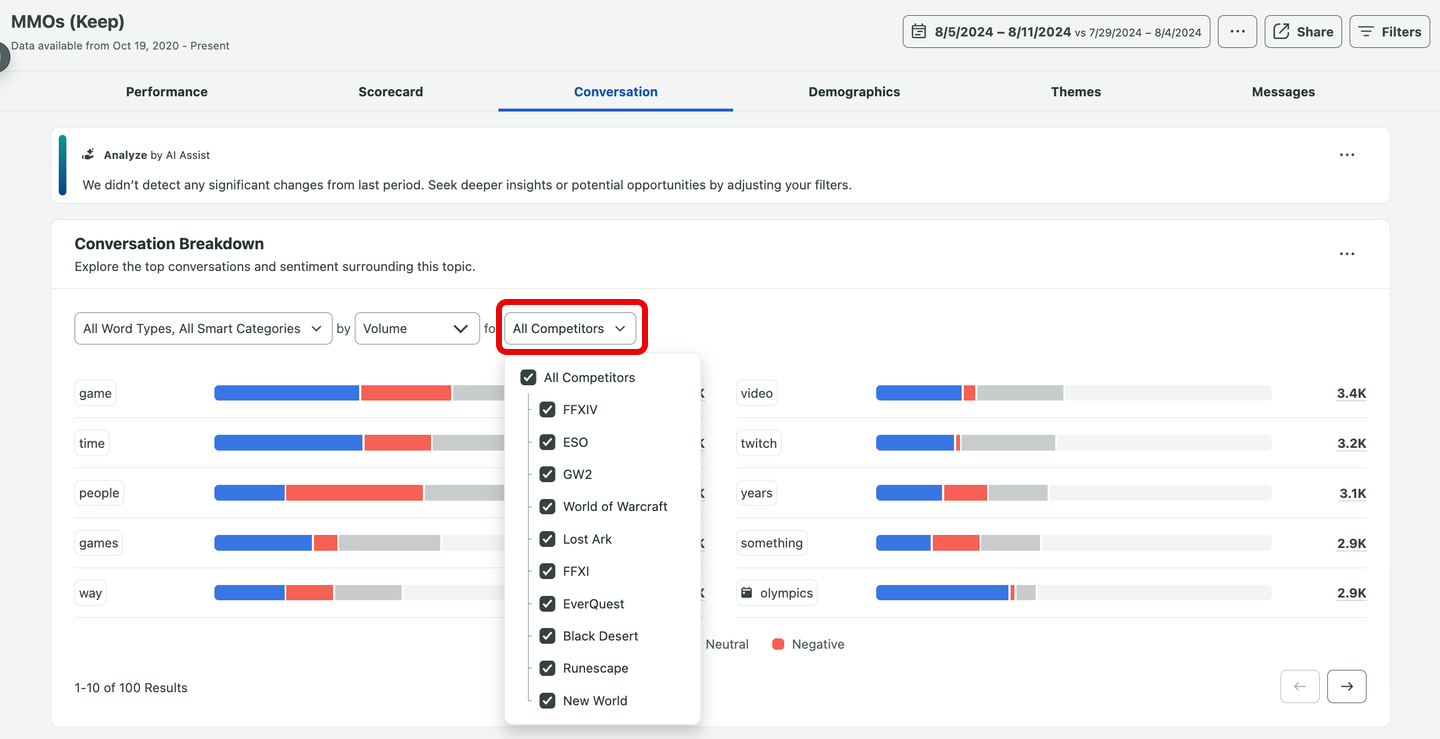Open the Filters panel

click(x=1389, y=31)
